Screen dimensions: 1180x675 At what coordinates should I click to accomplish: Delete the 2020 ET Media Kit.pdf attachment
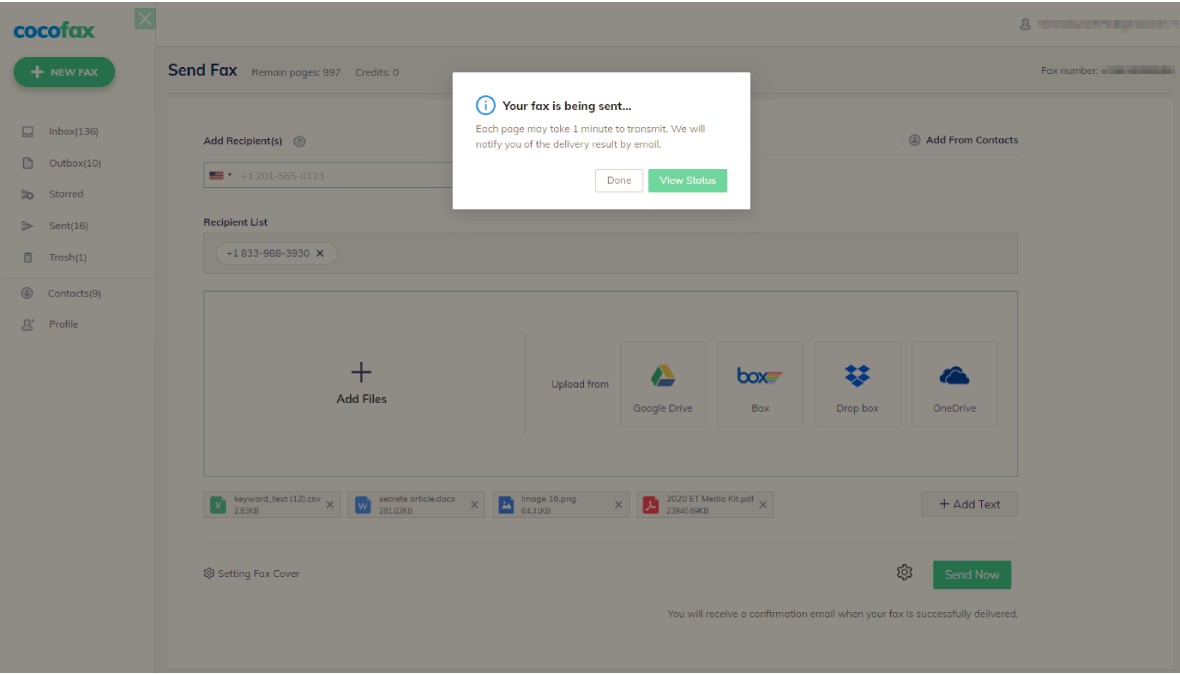[763, 505]
